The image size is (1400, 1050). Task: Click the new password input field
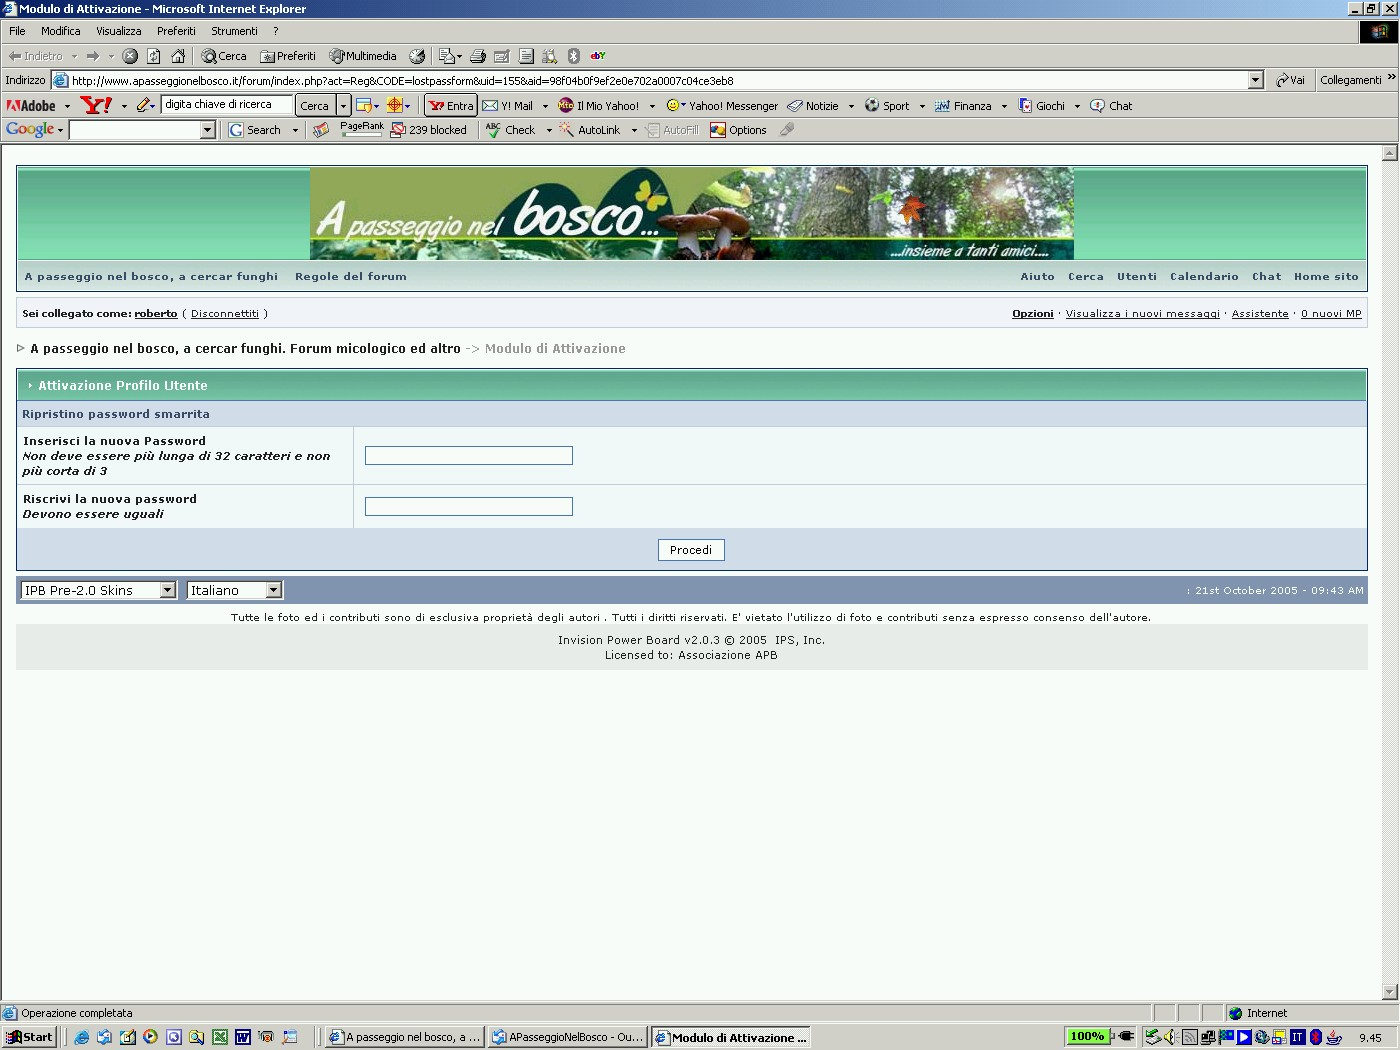468,456
